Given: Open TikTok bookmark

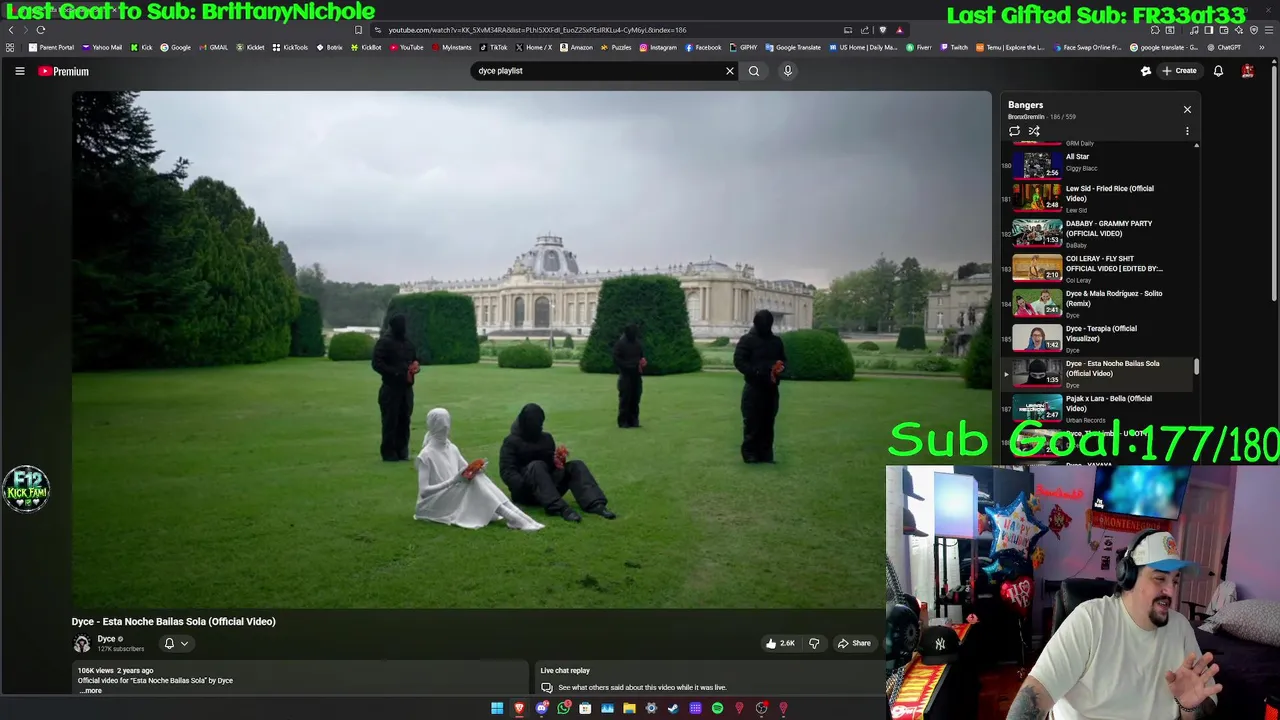Looking at the screenshot, I should [494, 47].
